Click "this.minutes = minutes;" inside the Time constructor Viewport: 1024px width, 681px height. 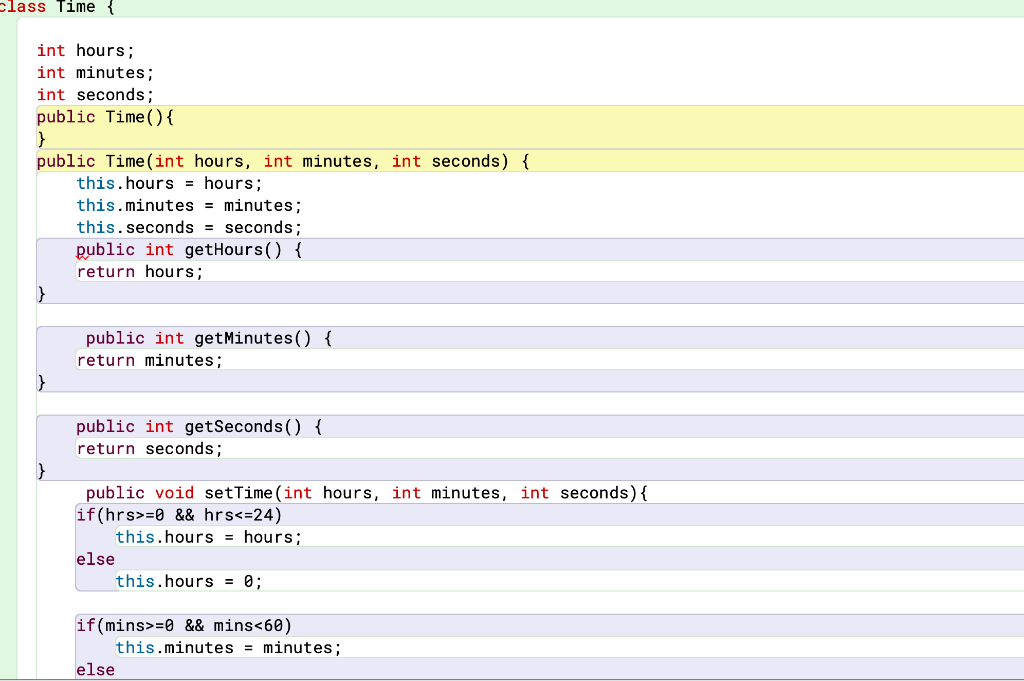[x=189, y=206]
